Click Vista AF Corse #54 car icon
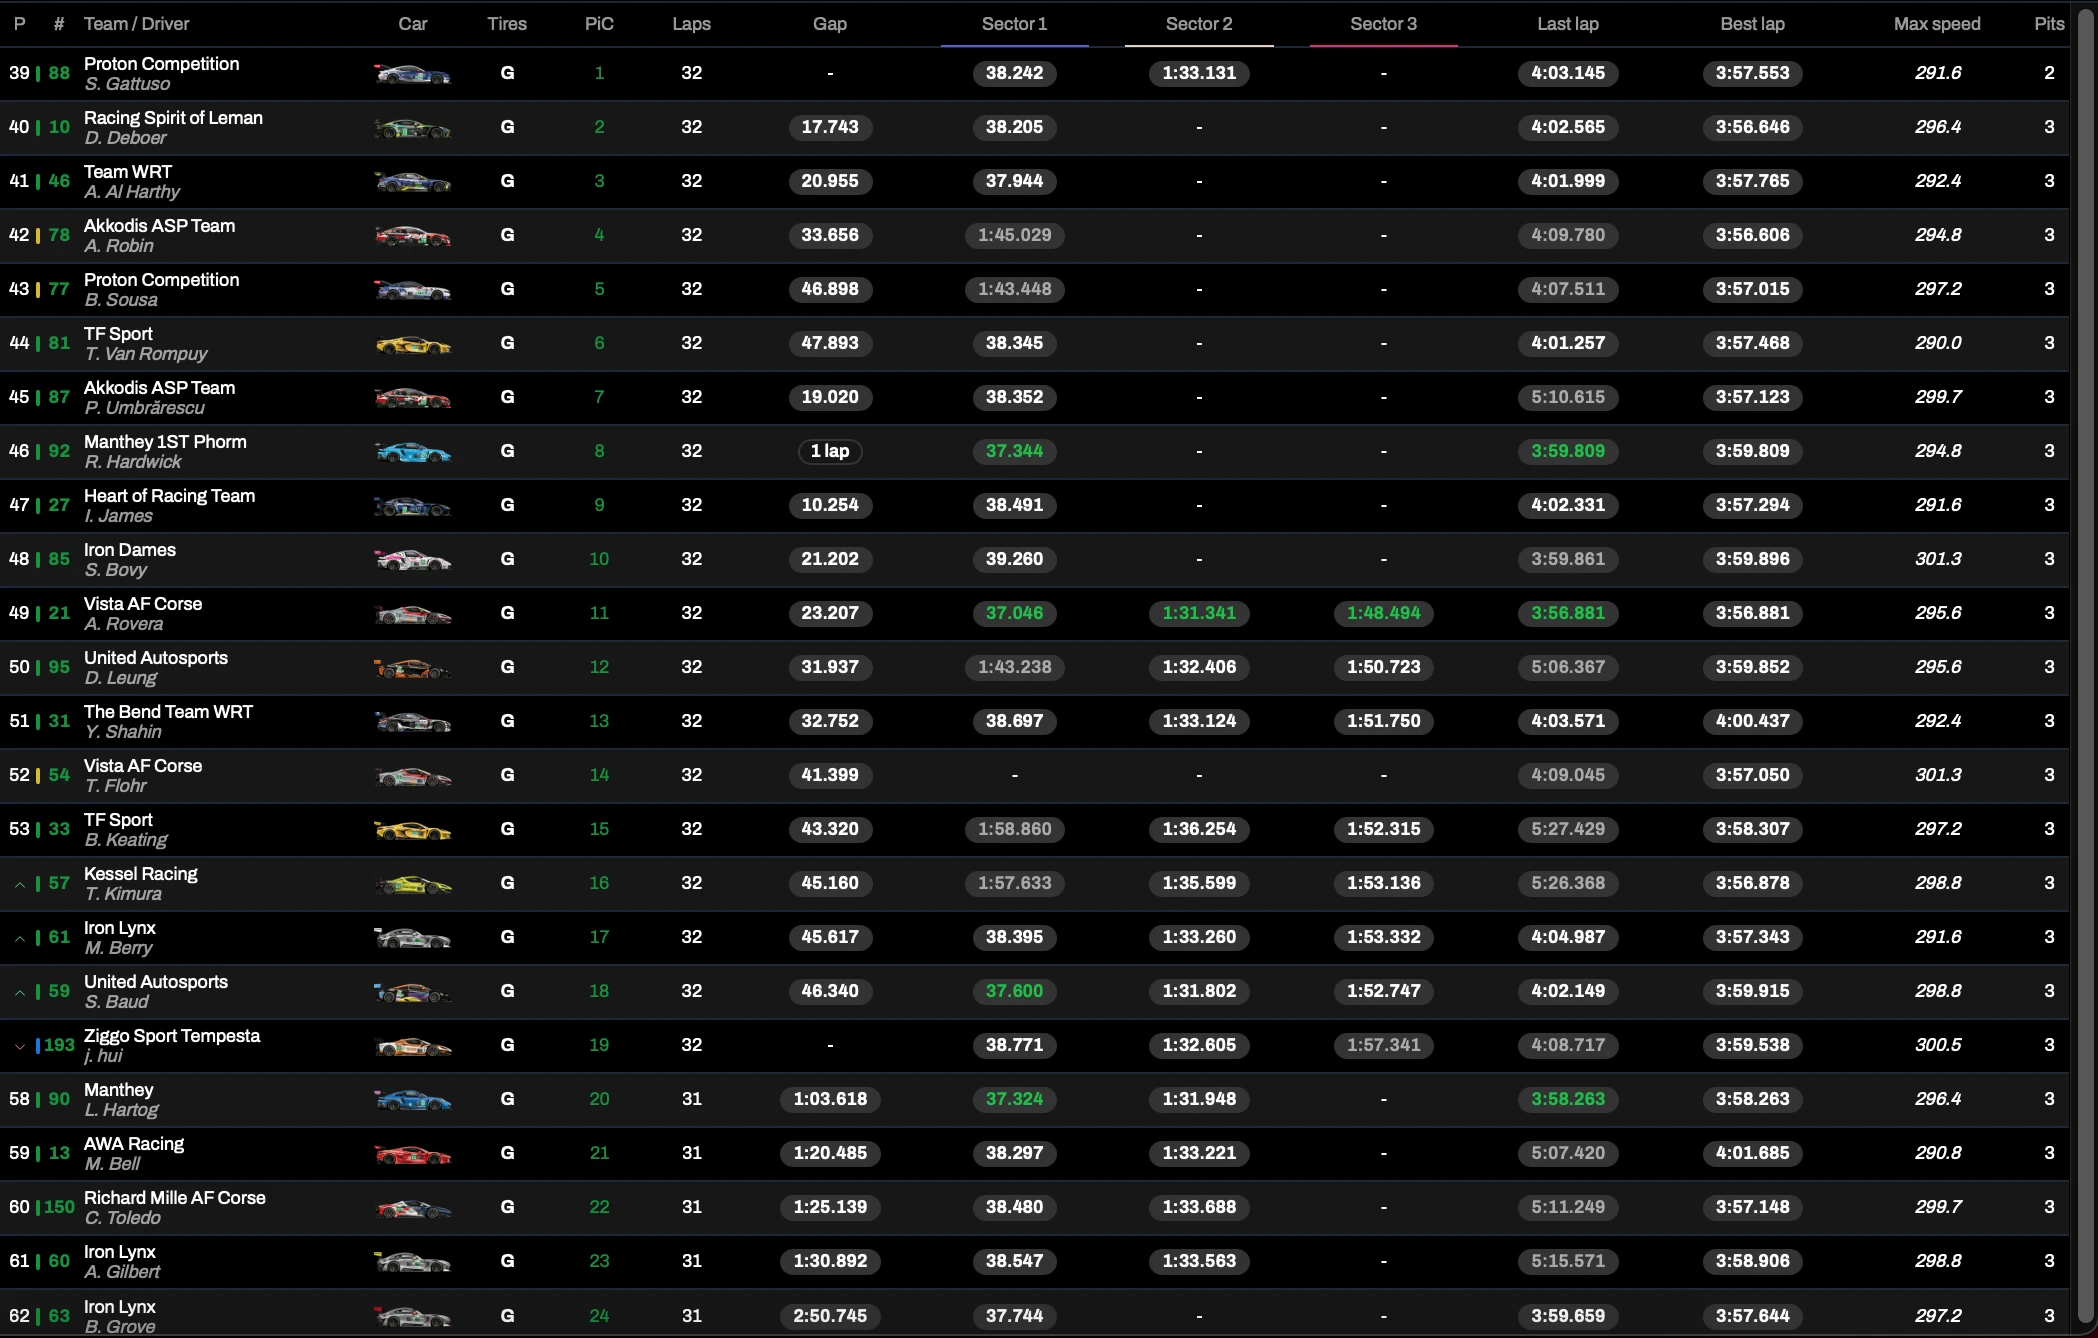This screenshot has height=1338, width=2098. tap(412, 775)
